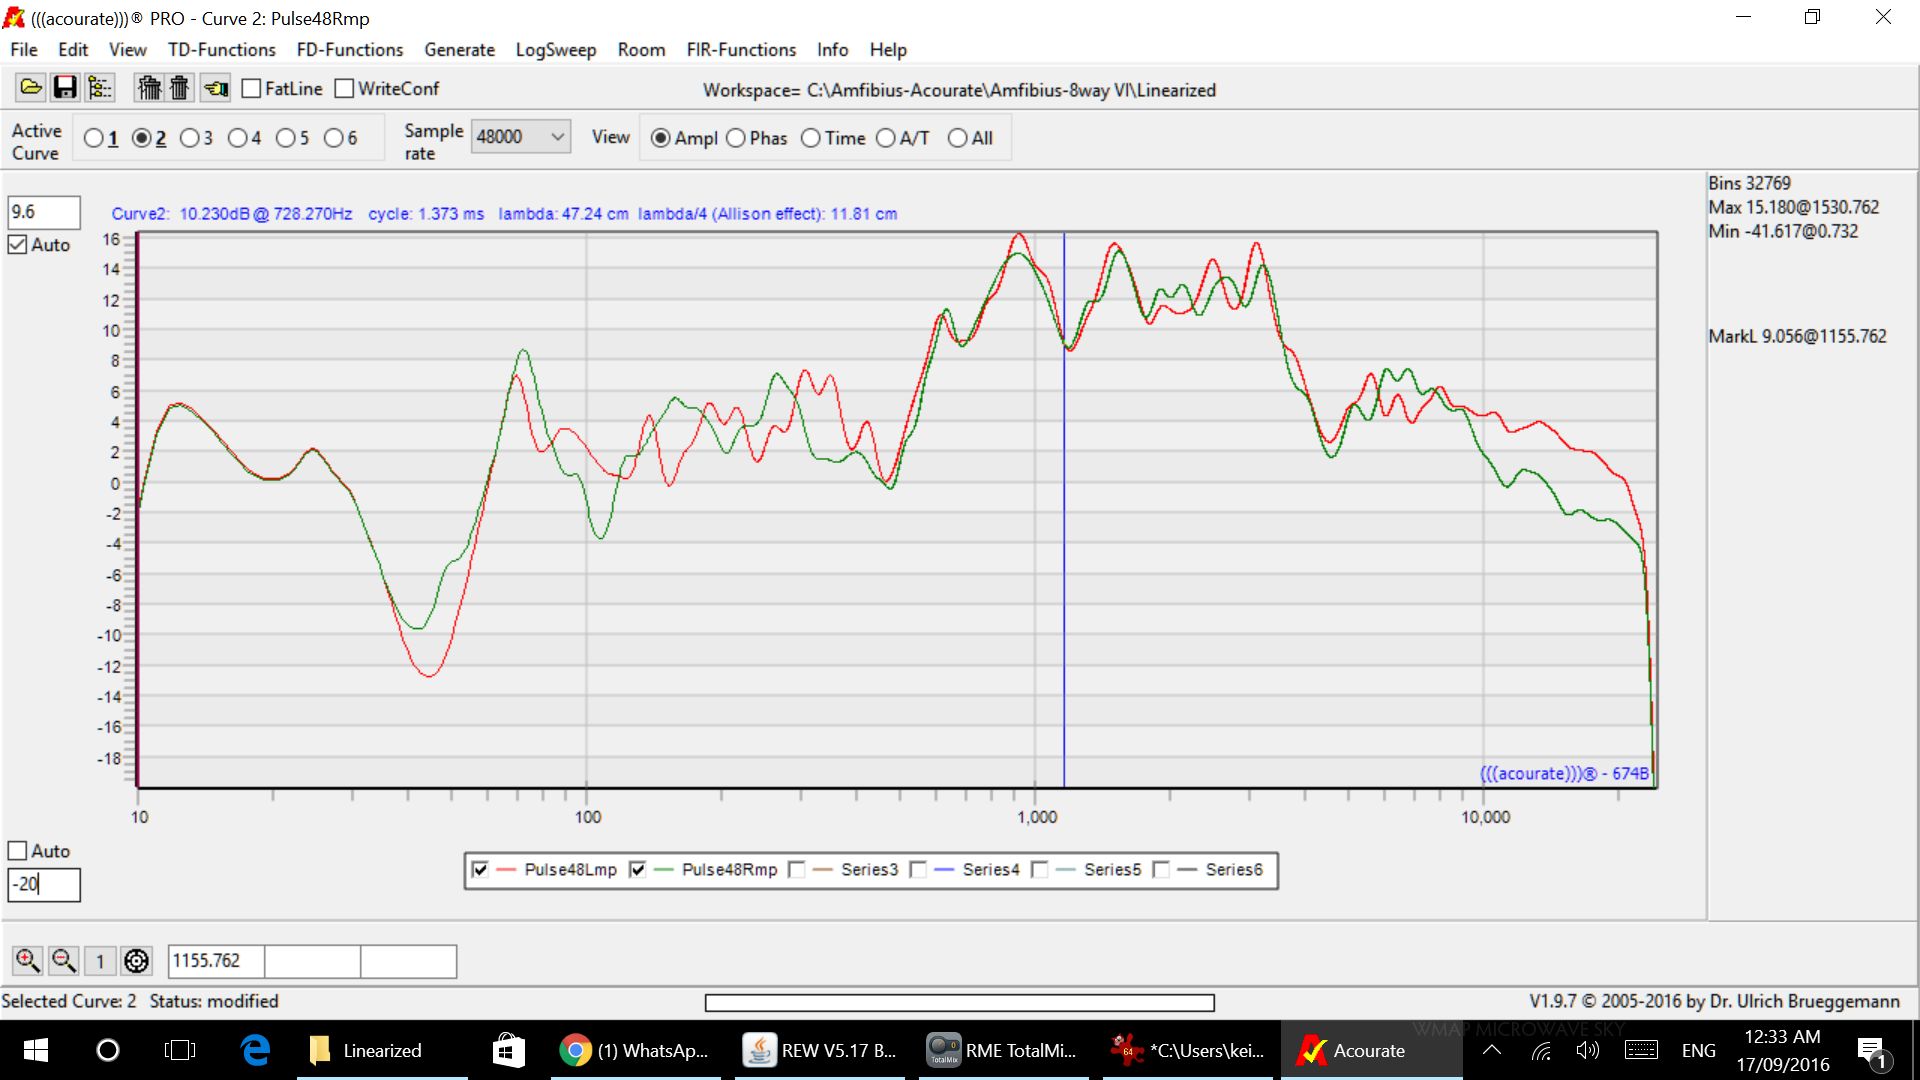Open Windows Start menu
1920x1080 pixels.
[x=35, y=1050]
